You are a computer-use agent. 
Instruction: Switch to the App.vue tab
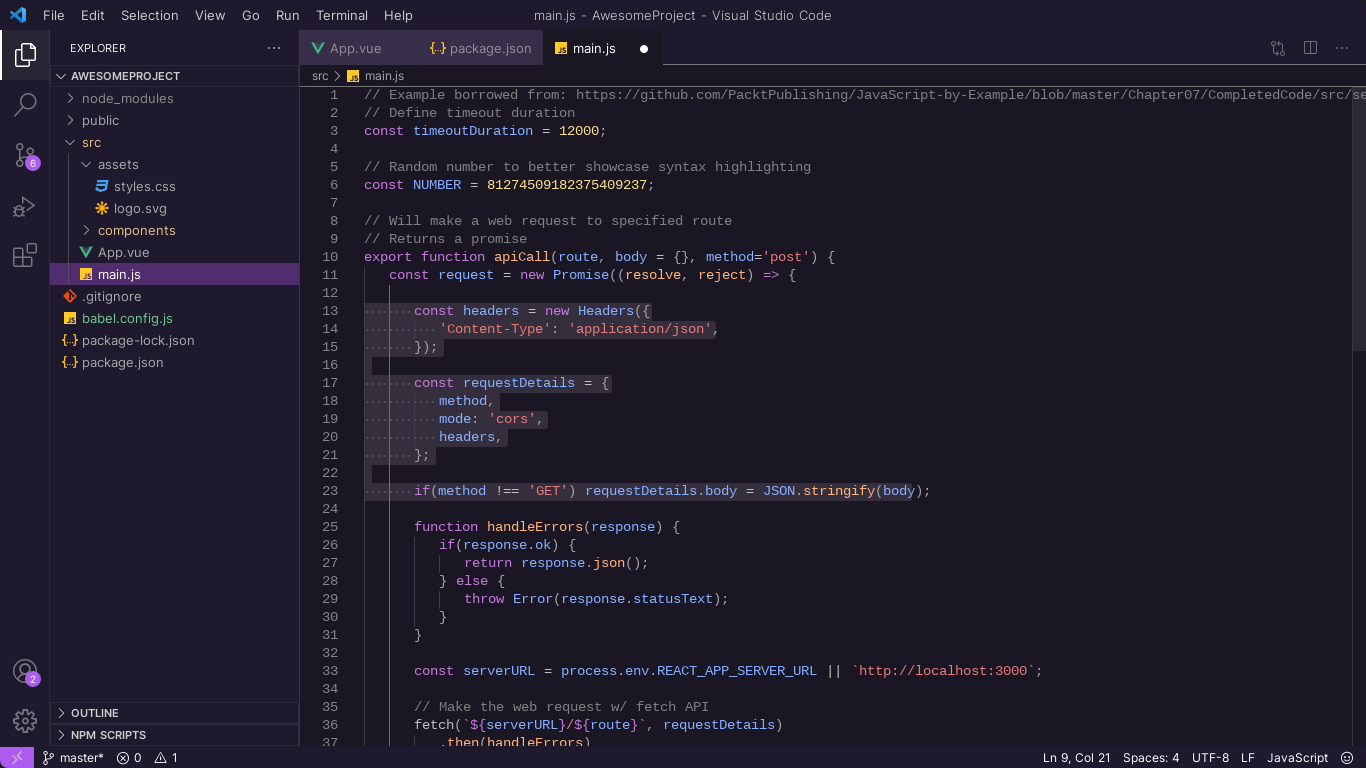click(x=359, y=48)
